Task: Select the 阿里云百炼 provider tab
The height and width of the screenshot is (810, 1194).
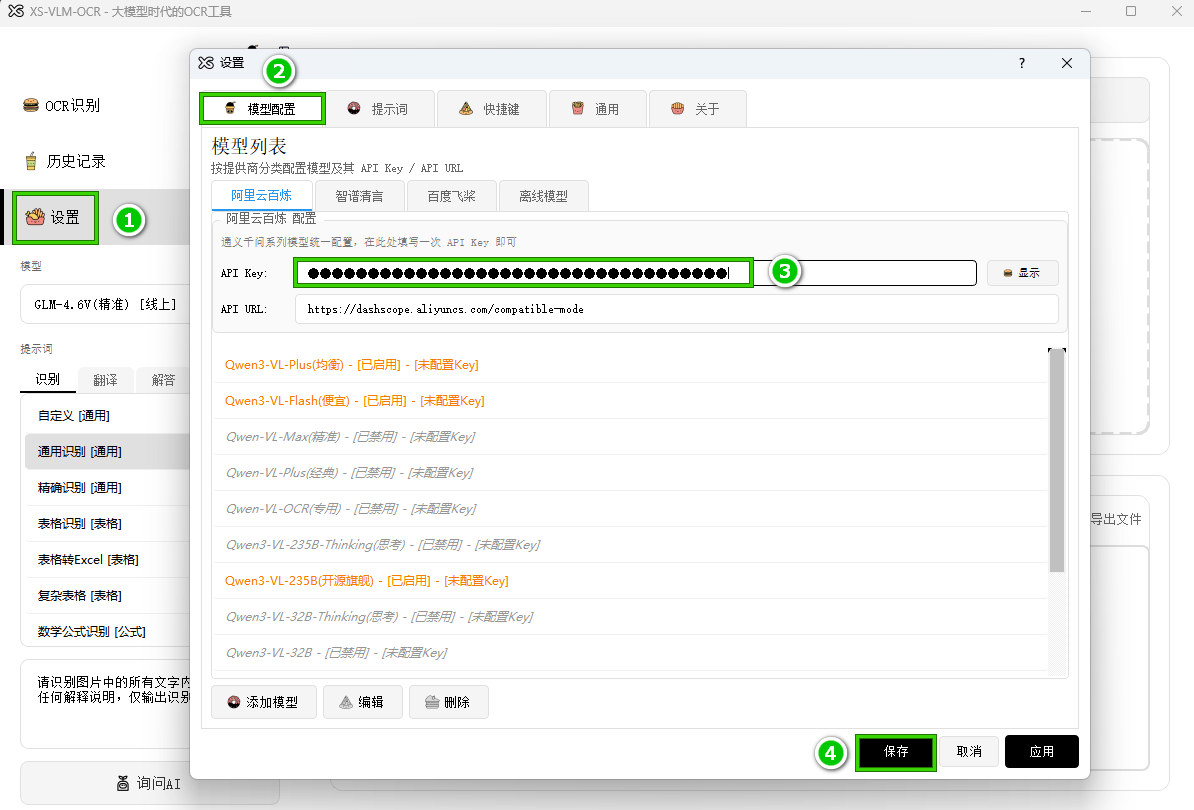Action: (261, 196)
